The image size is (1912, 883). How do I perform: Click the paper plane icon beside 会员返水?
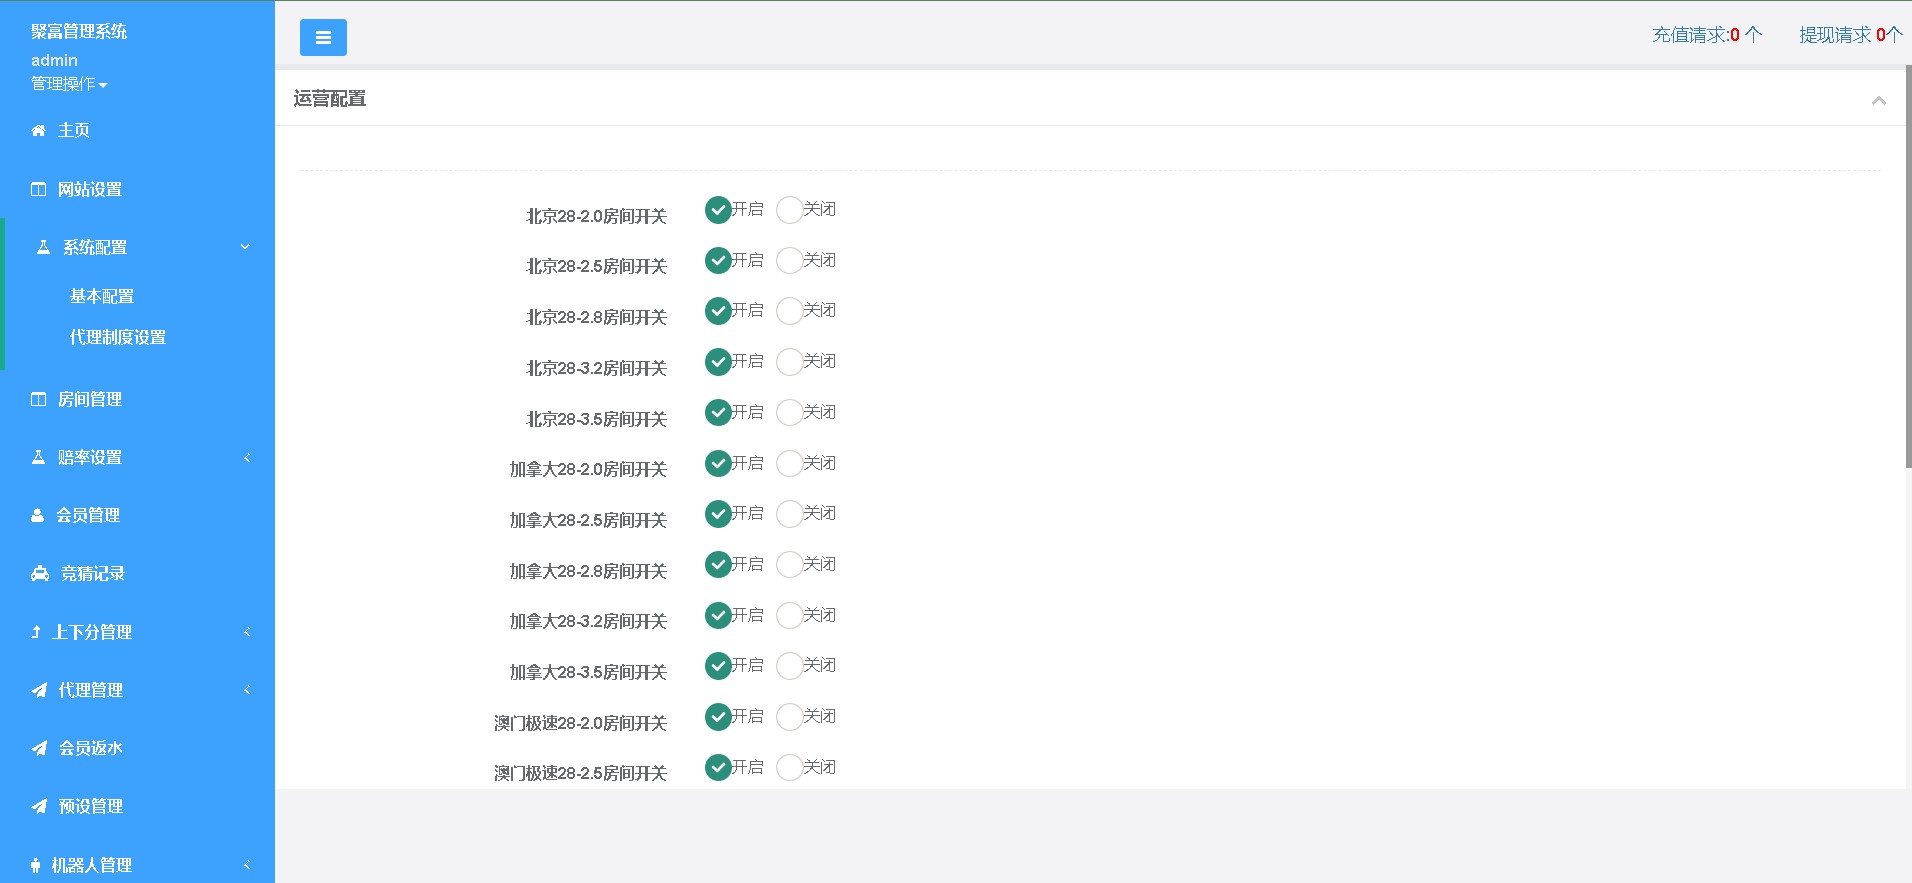click(x=39, y=748)
